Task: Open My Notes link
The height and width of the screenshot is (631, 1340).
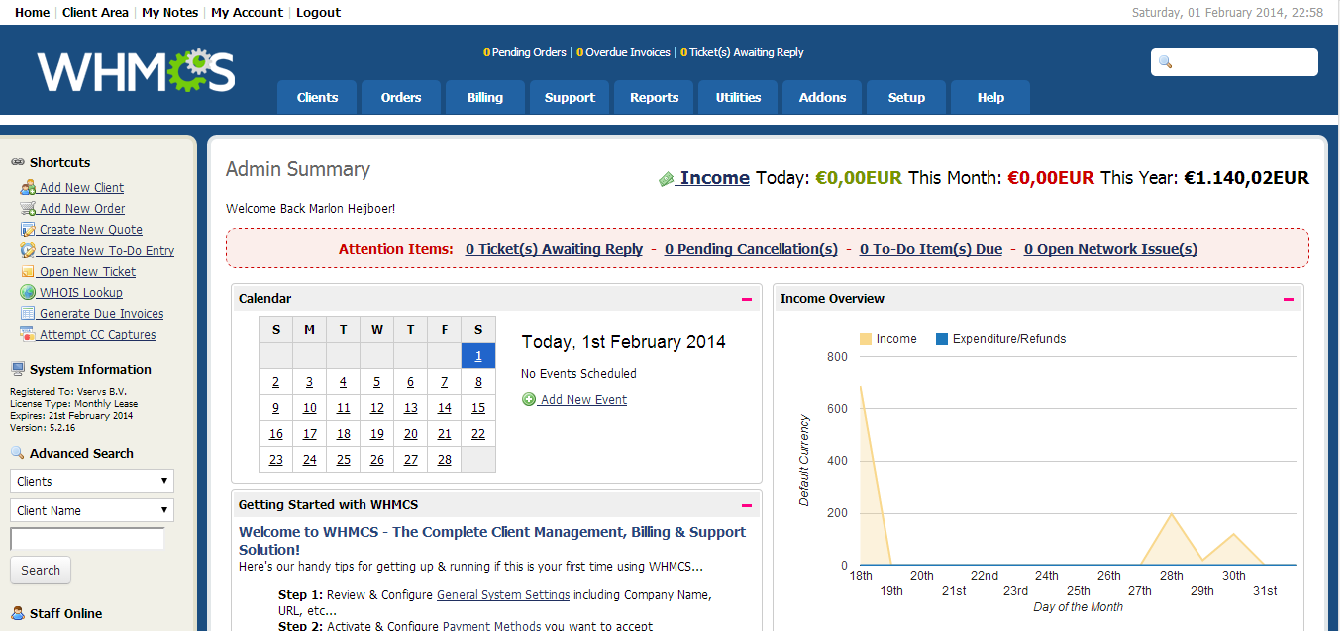Action: [x=170, y=13]
